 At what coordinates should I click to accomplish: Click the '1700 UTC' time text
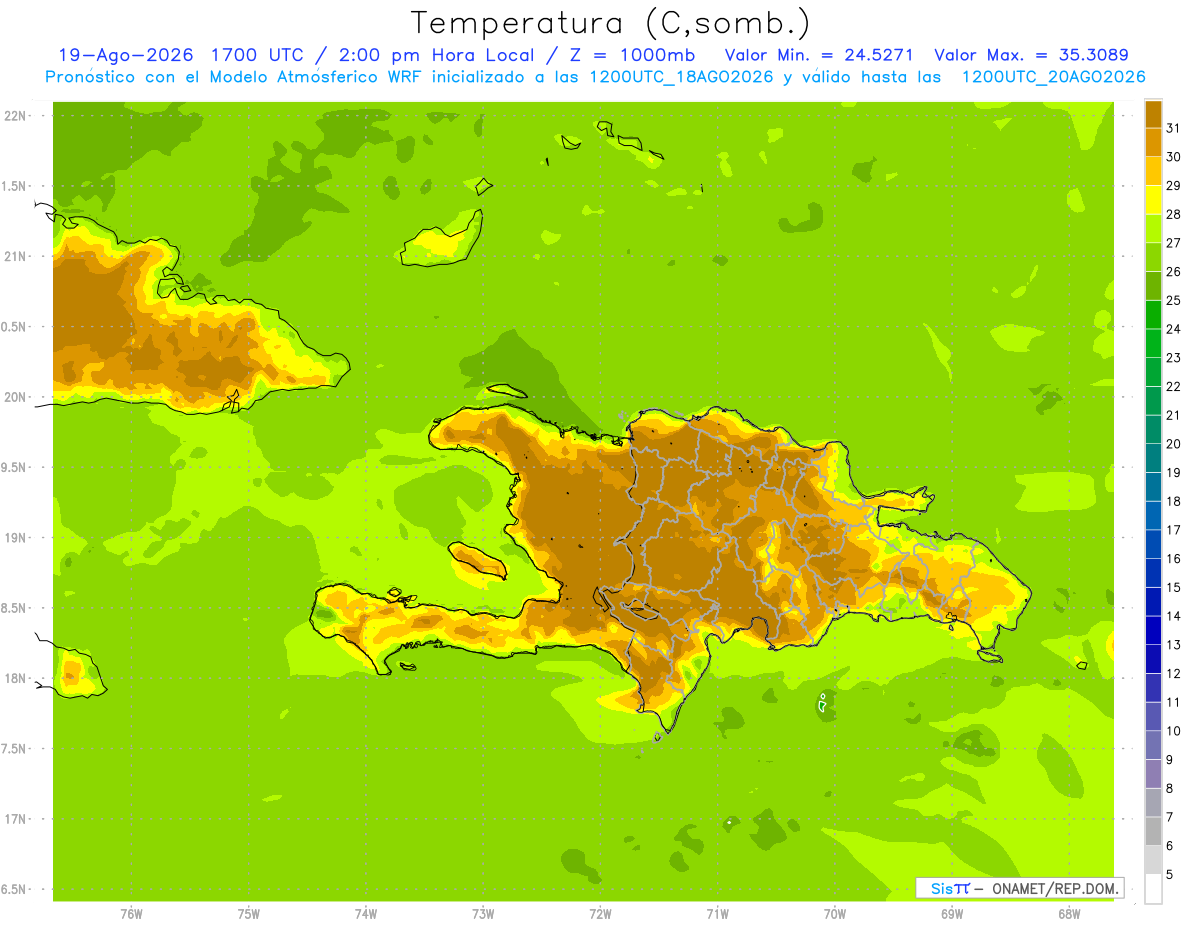[258, 55]
